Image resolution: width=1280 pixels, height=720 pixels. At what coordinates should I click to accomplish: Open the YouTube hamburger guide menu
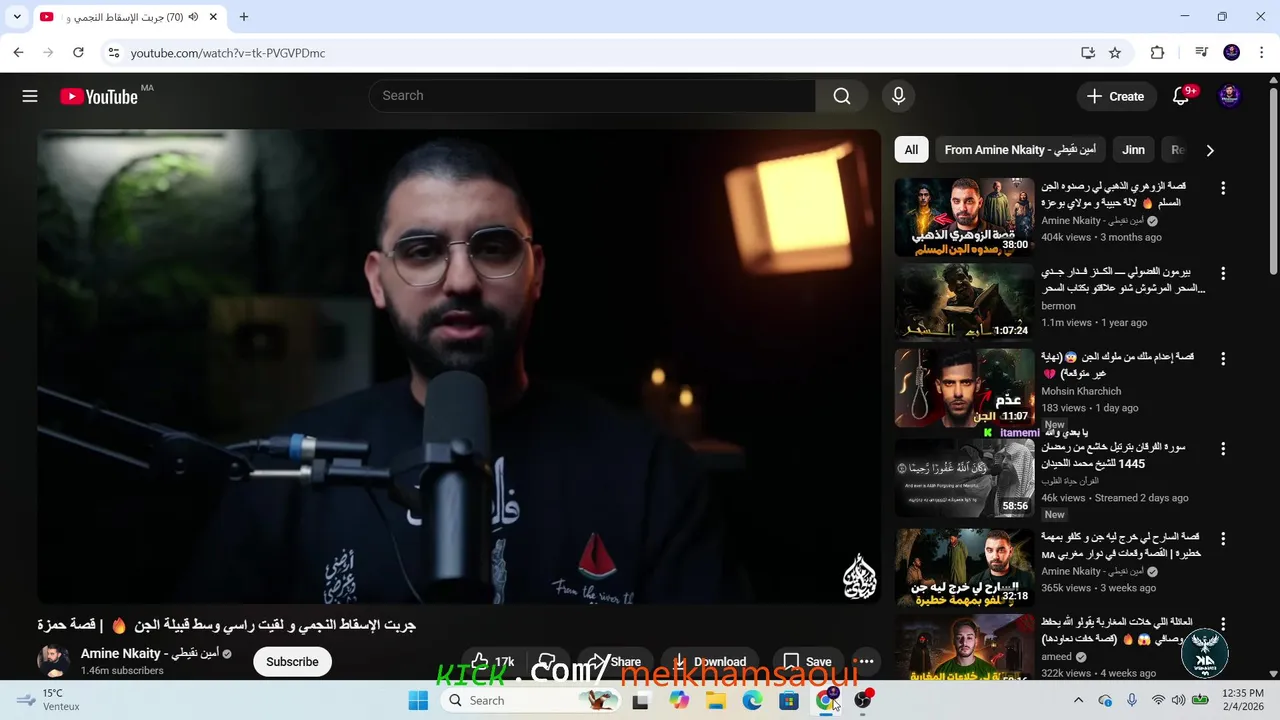click(30, 96)
